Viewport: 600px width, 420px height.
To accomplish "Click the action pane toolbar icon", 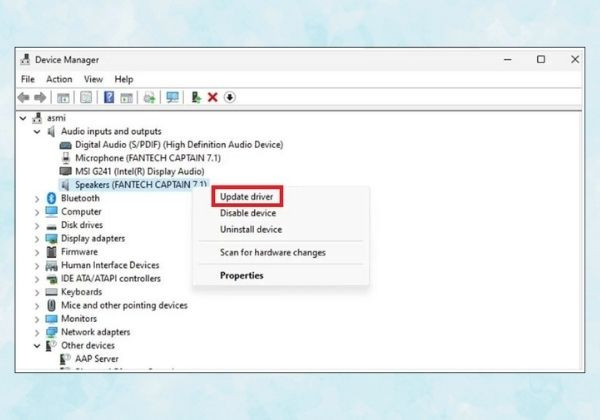I will coord(126,98).
